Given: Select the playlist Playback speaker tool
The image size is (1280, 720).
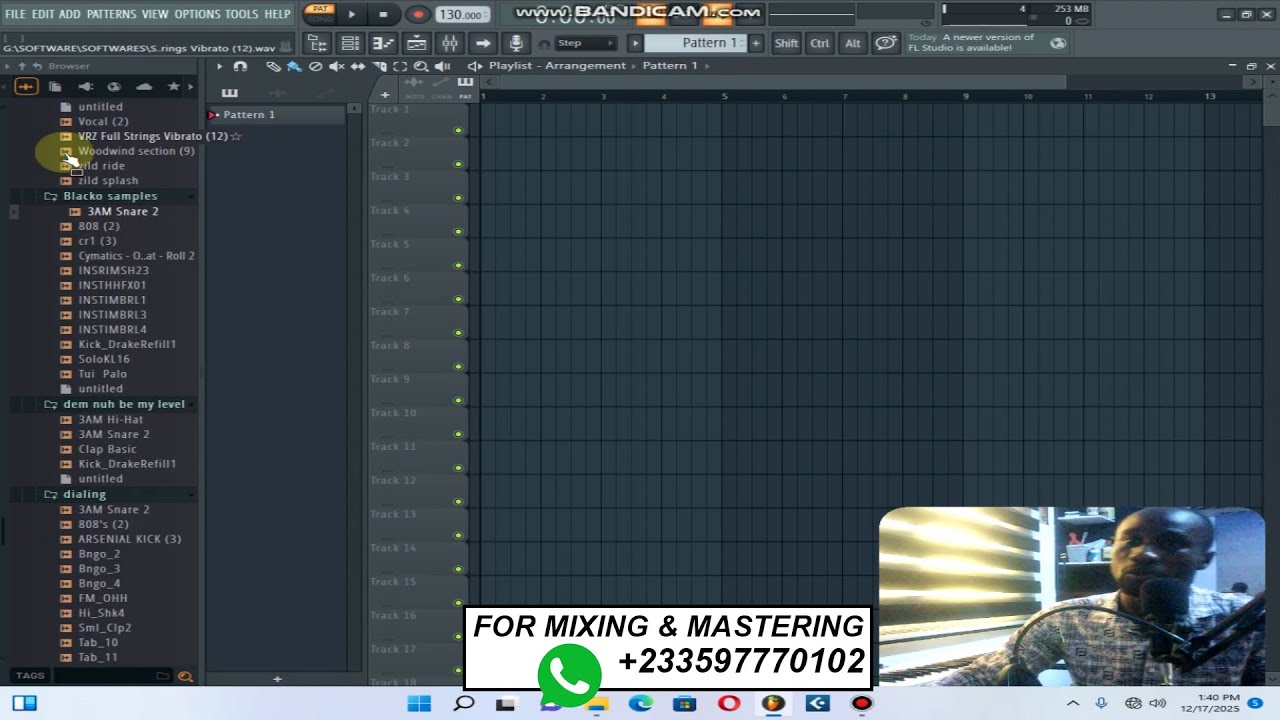Looking at the screenshot, I should (x=442, y=66).
